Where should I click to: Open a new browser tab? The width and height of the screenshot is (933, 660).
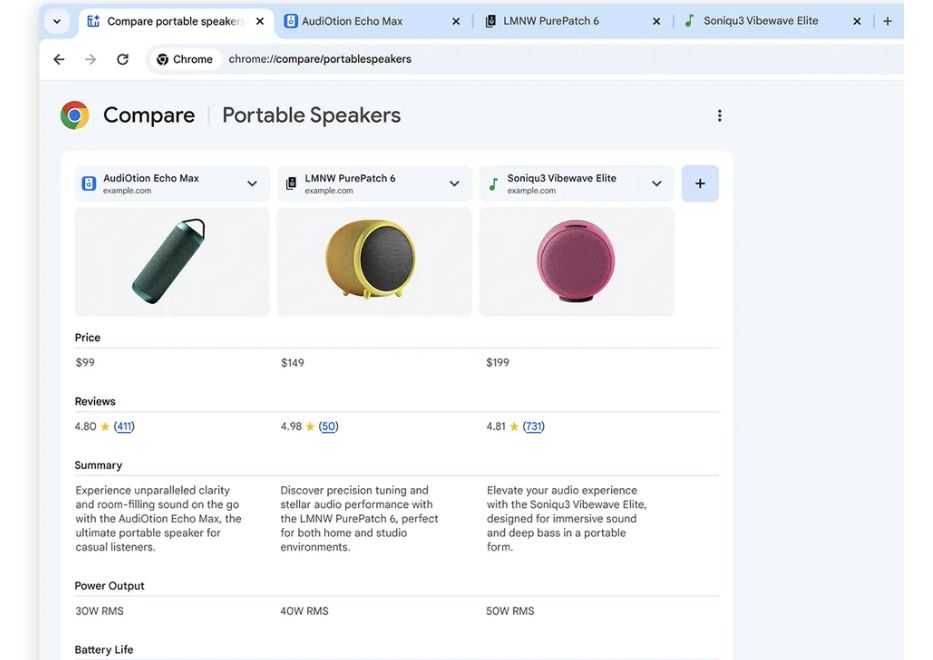coord(887,21)
